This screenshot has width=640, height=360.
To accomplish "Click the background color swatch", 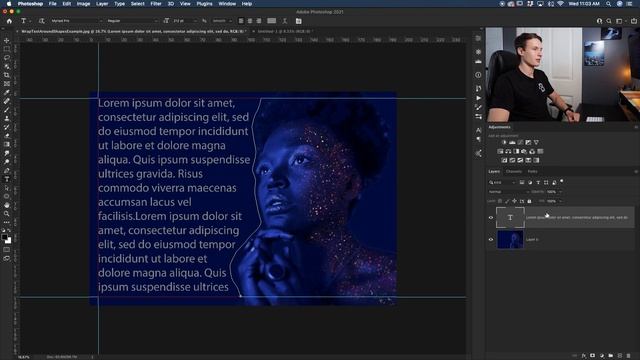I will pyautogui.click(x=9, y=241).
